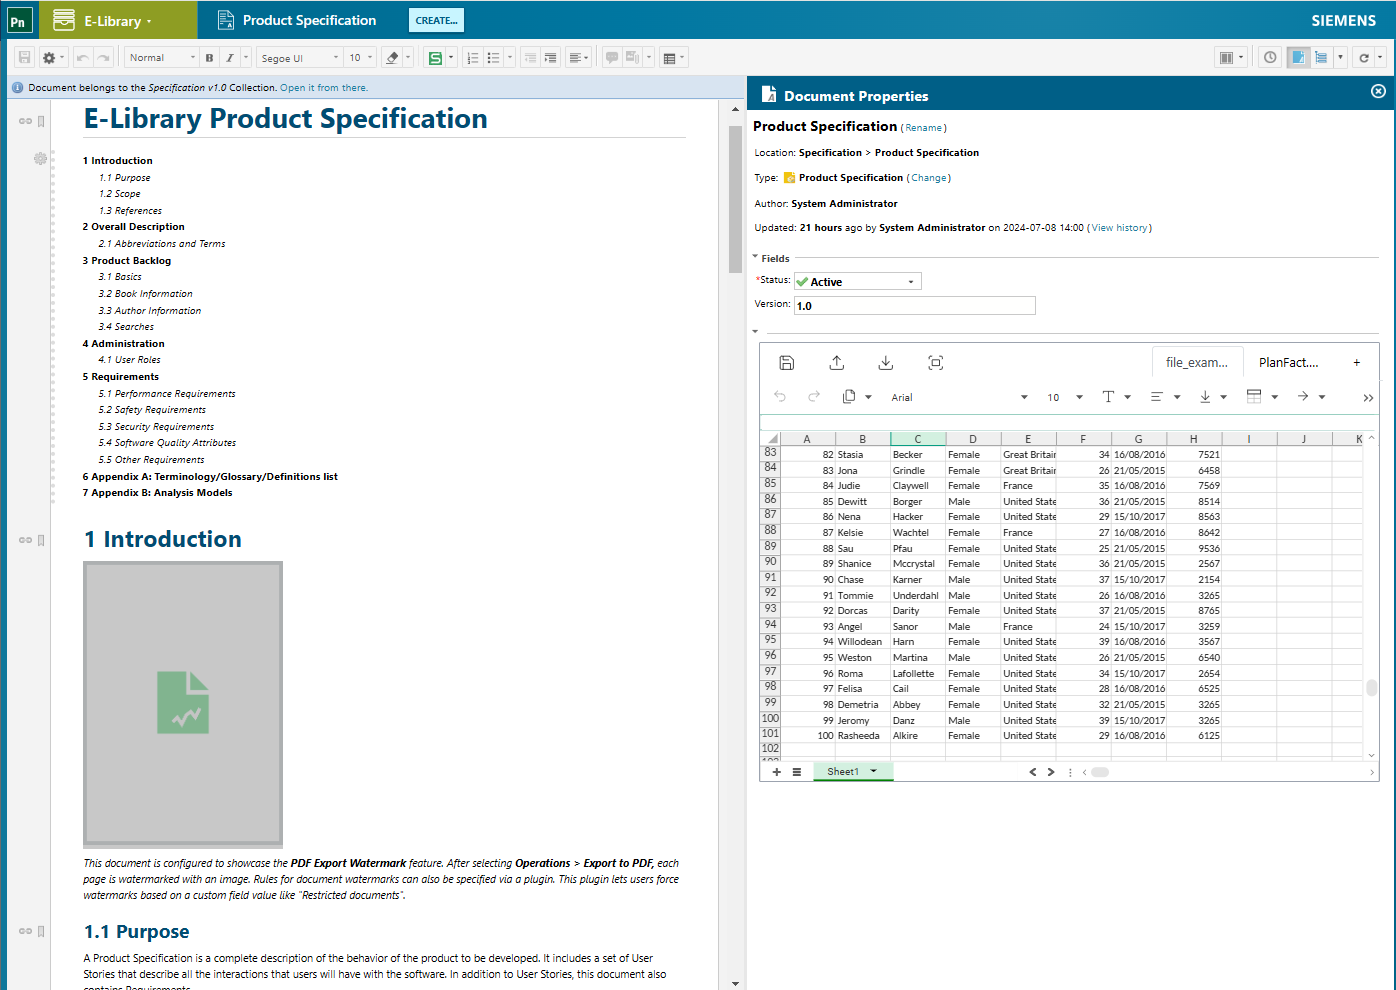Click the CREATE button

[436, 20]
